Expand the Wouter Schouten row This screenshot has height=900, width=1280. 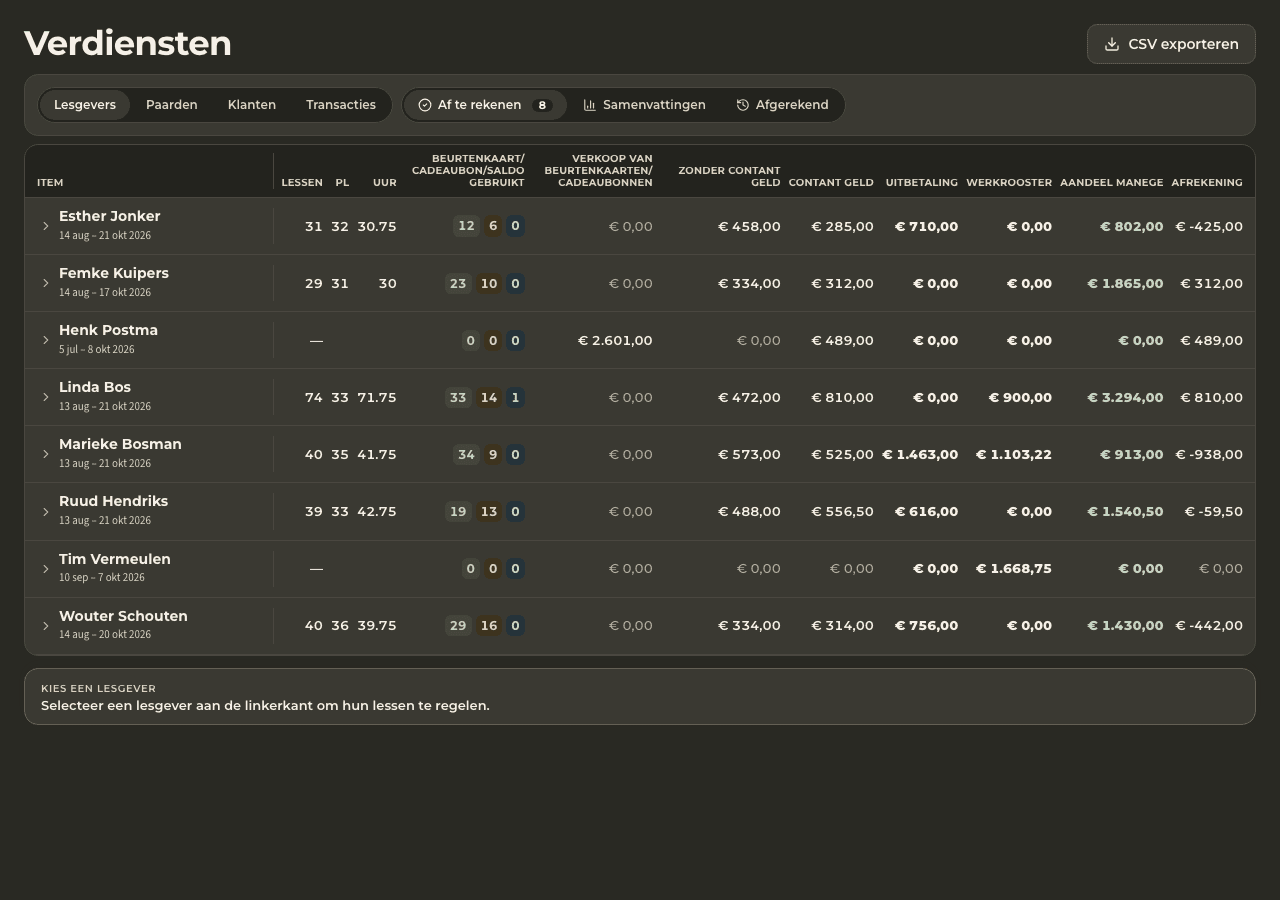46,626
